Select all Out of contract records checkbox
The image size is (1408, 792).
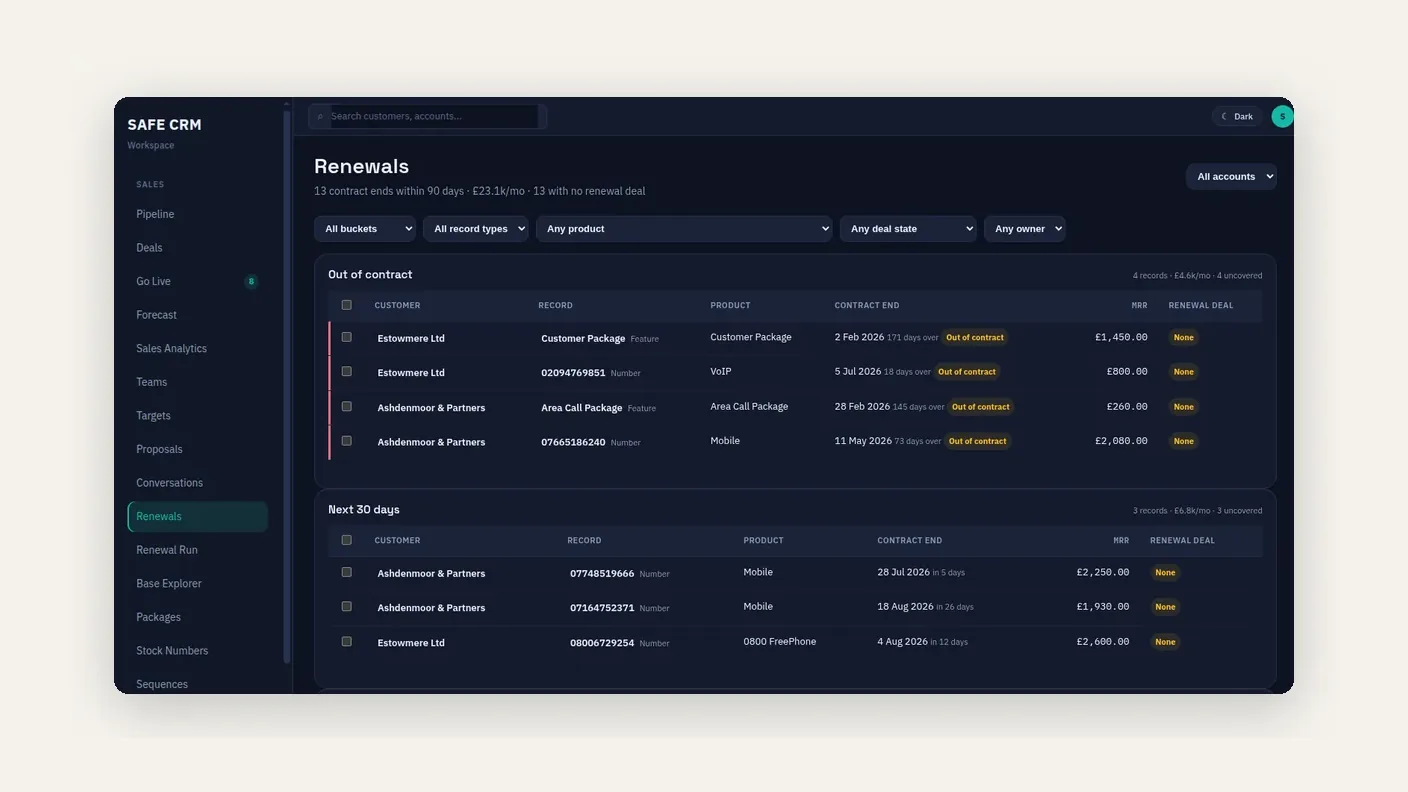347,305
